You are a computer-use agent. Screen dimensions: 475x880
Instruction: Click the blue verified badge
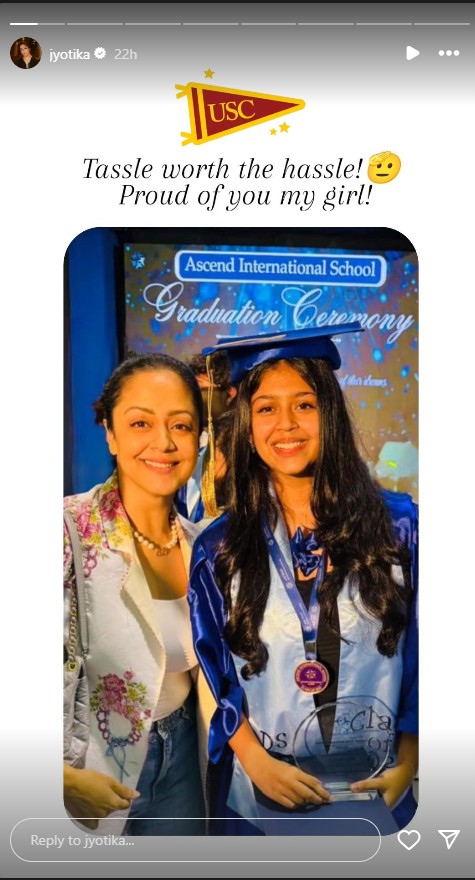coord(101,53)
